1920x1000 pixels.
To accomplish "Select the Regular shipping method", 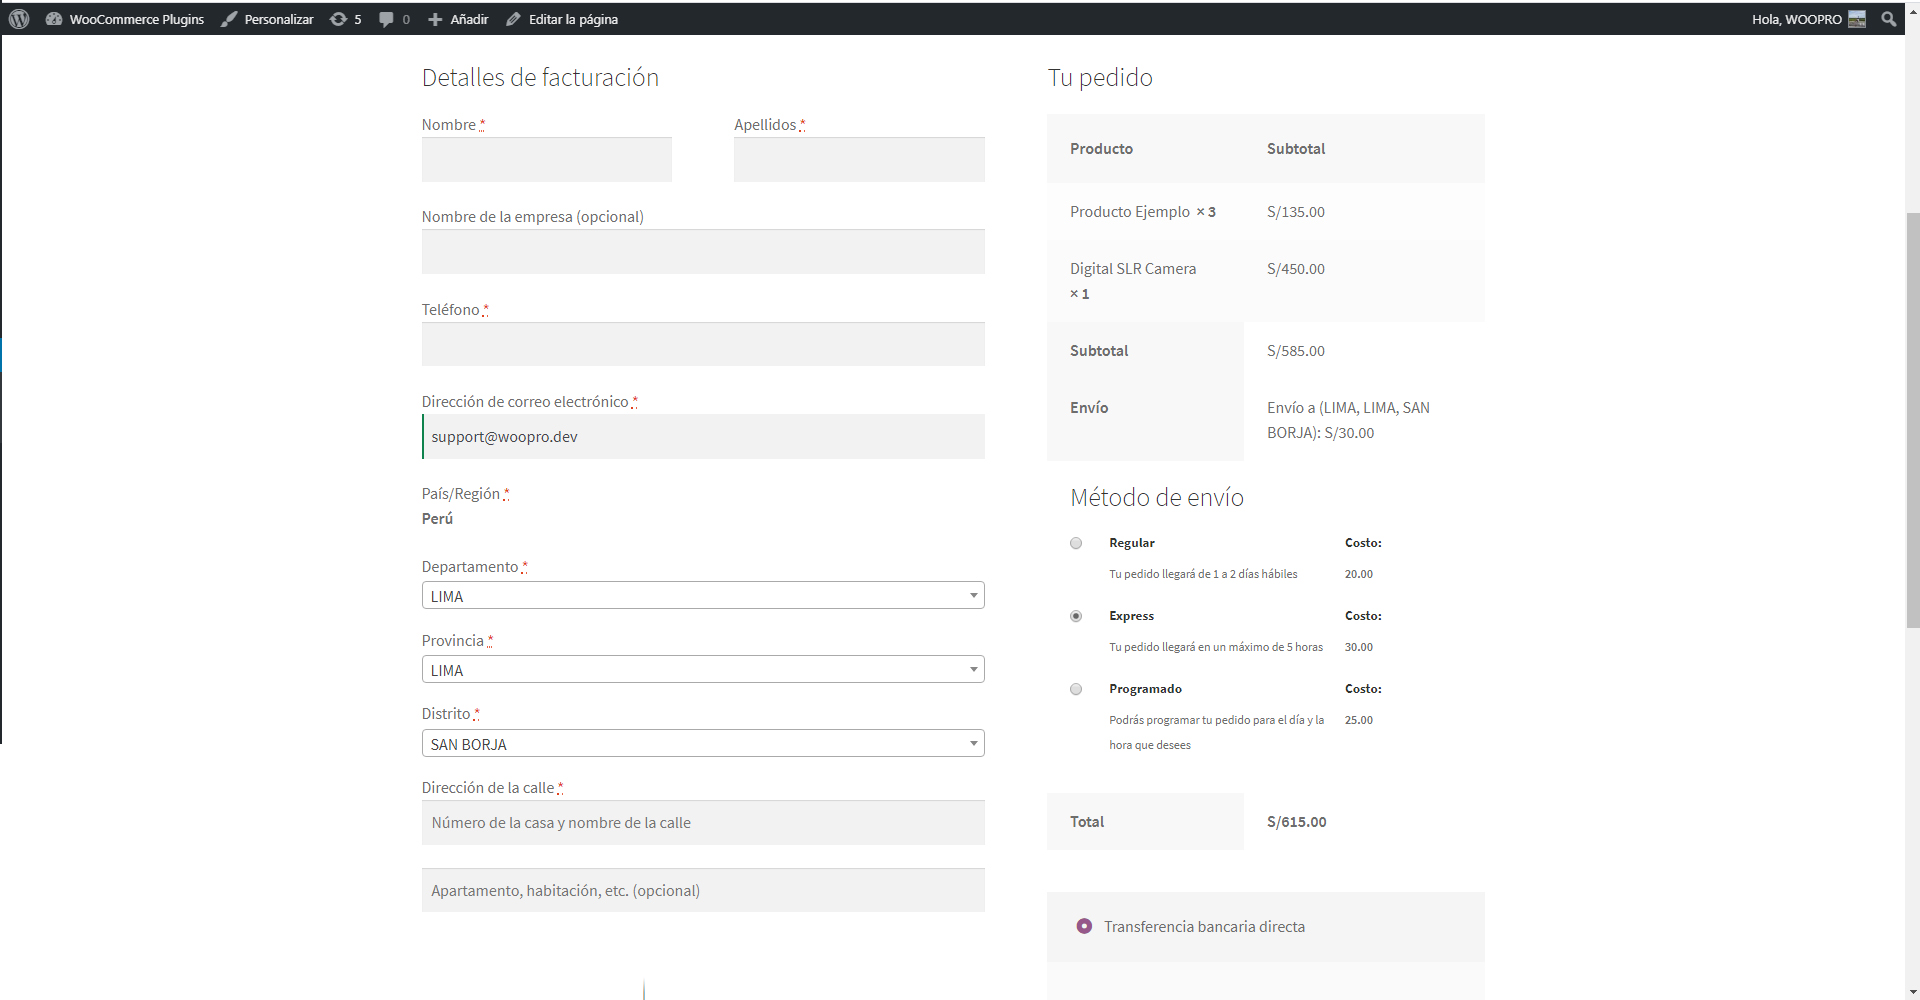I will coord(1076,543).
